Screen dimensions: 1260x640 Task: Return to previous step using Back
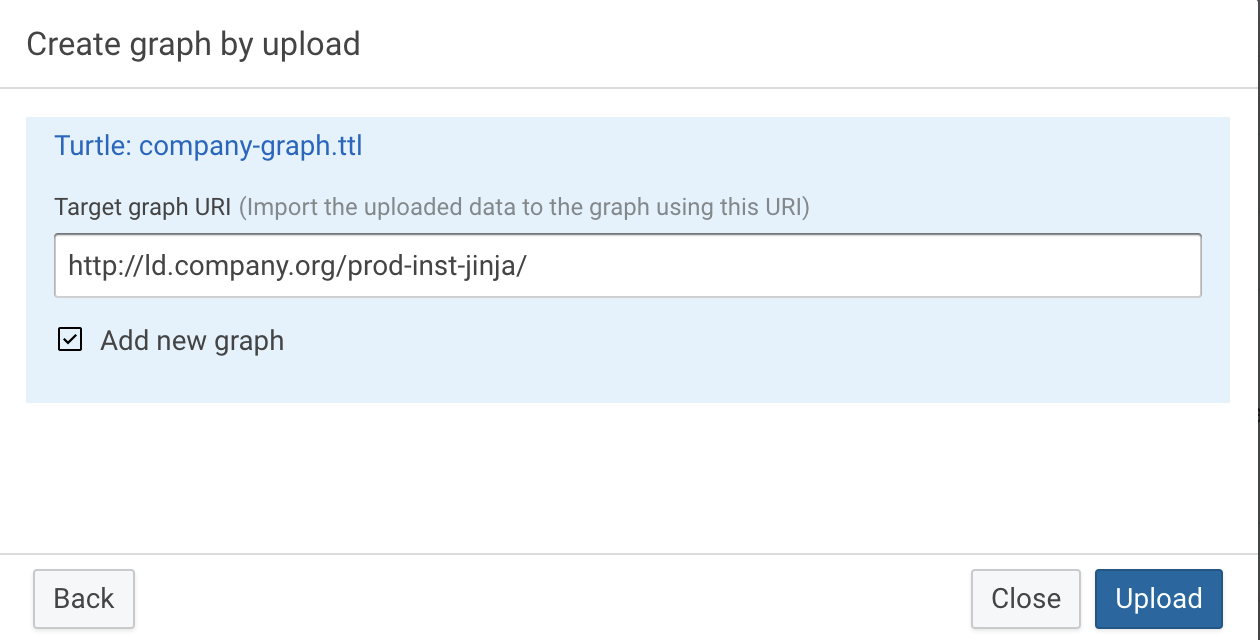[x=84, y=598]
